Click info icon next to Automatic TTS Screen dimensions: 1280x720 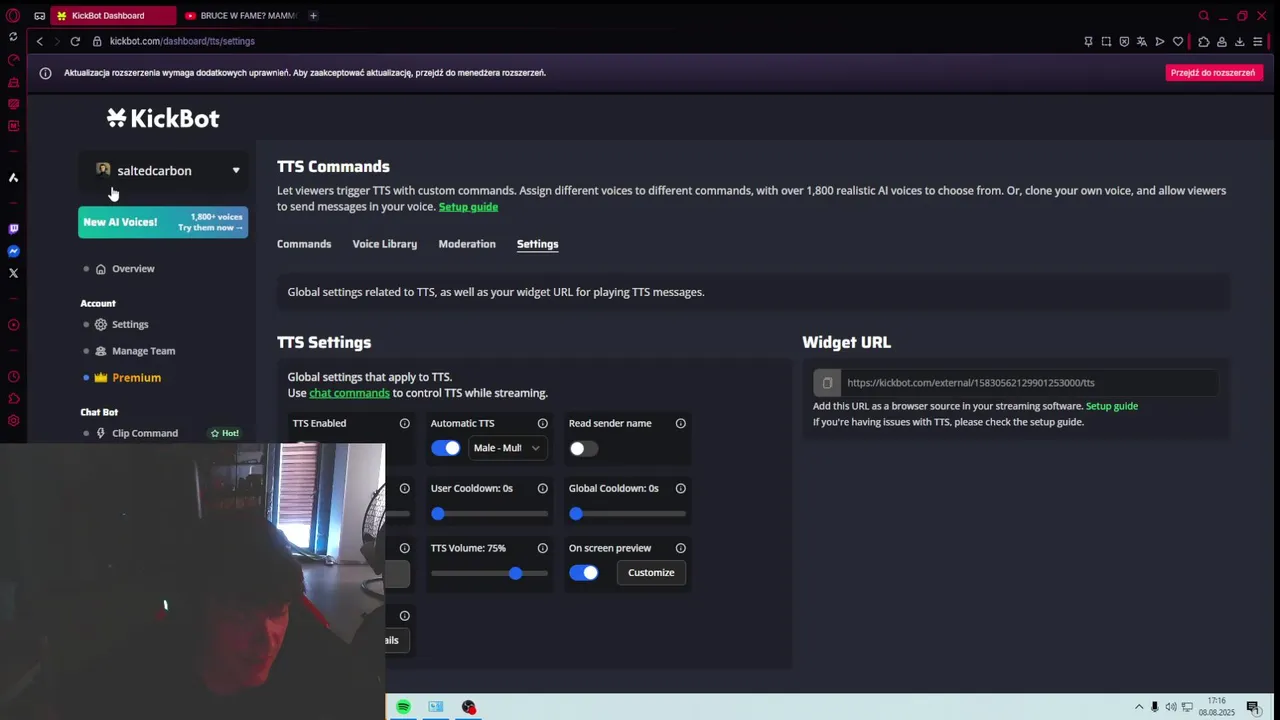pos(543,423)
